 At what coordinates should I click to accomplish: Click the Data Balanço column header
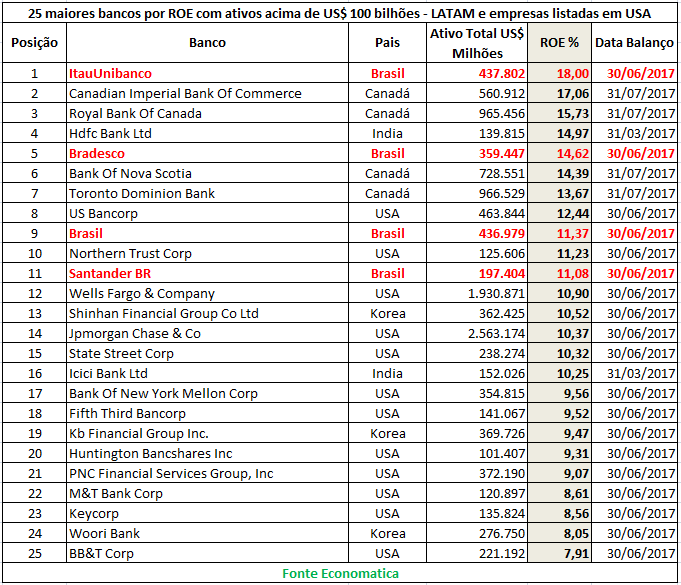[635, 43]
